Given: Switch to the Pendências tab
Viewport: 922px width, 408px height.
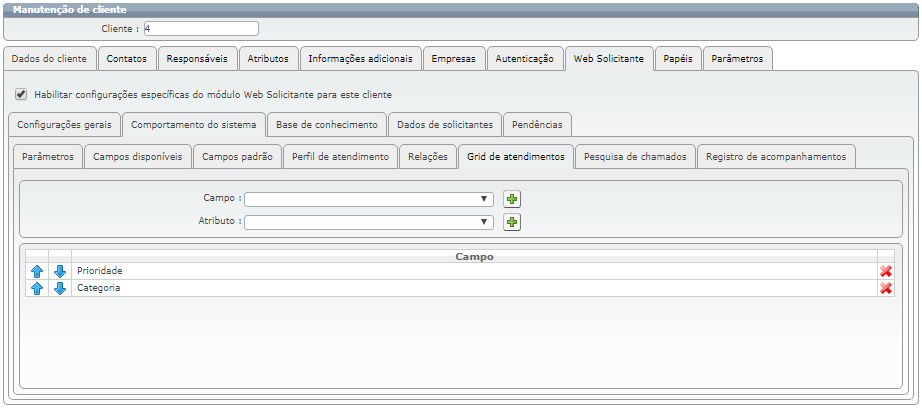Looking at the screenshot, I should point(537,125).
